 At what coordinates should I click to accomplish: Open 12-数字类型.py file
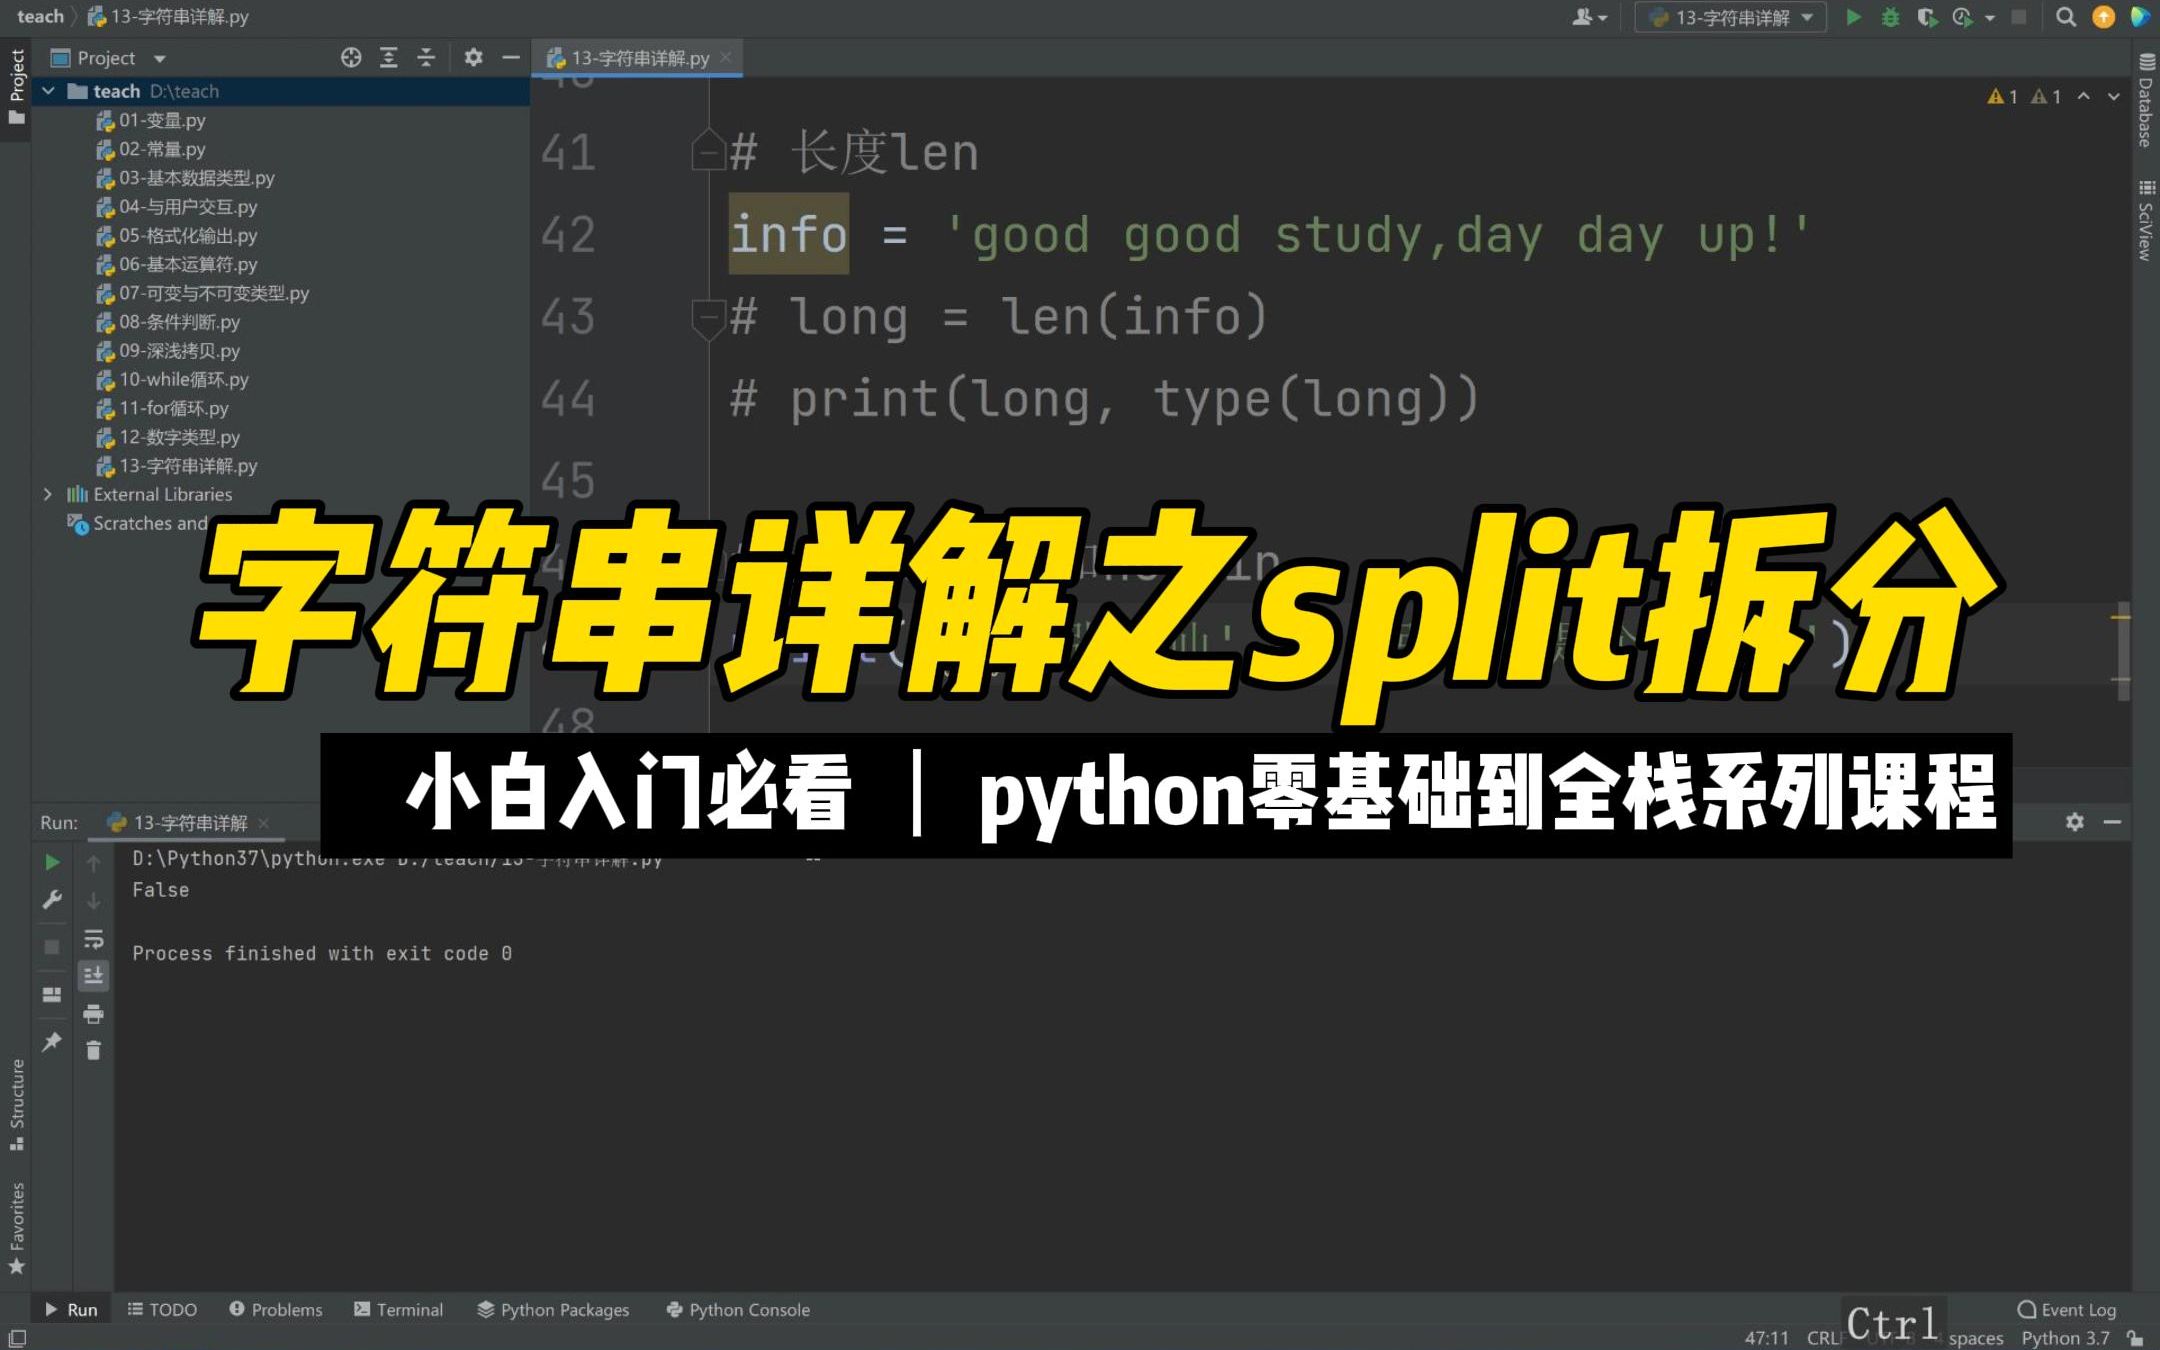[x=168, y=437]
